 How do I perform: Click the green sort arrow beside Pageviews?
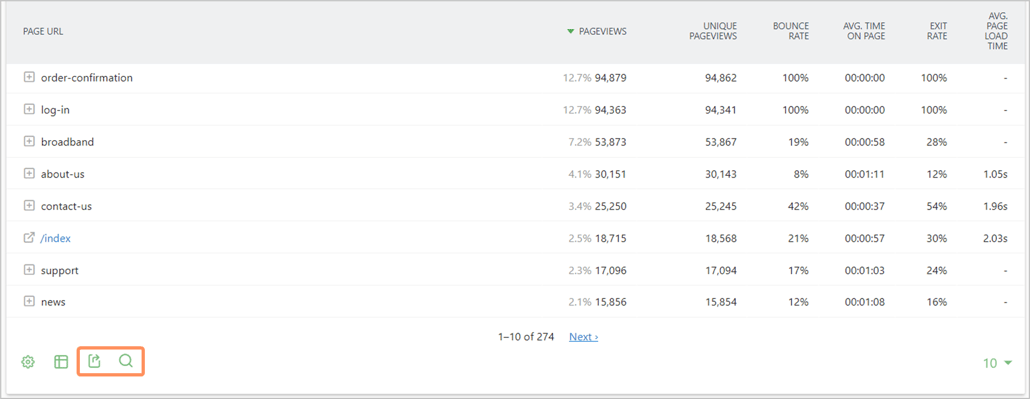click(x=571, y=32)
